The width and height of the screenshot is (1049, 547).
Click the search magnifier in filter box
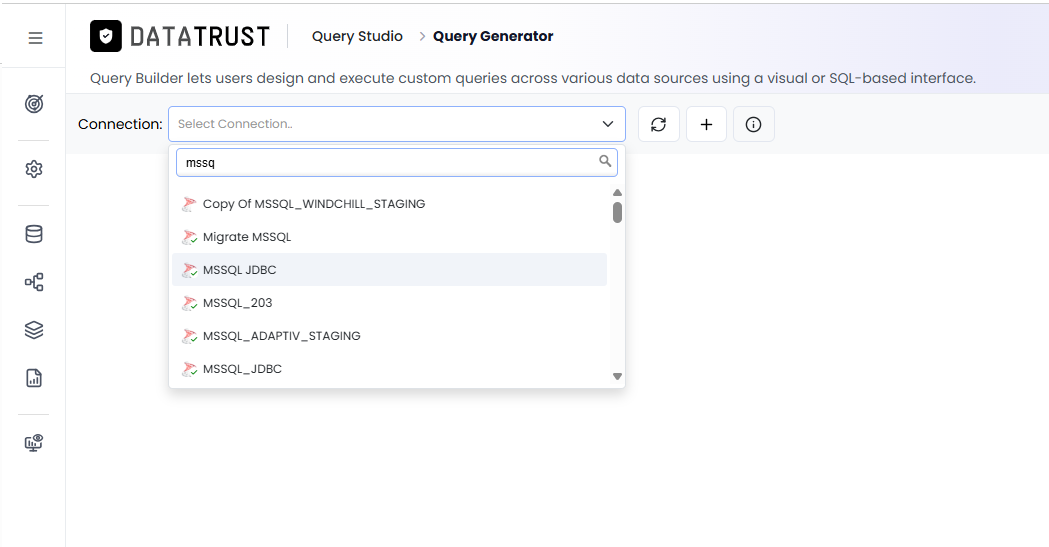tap(605, 161)
